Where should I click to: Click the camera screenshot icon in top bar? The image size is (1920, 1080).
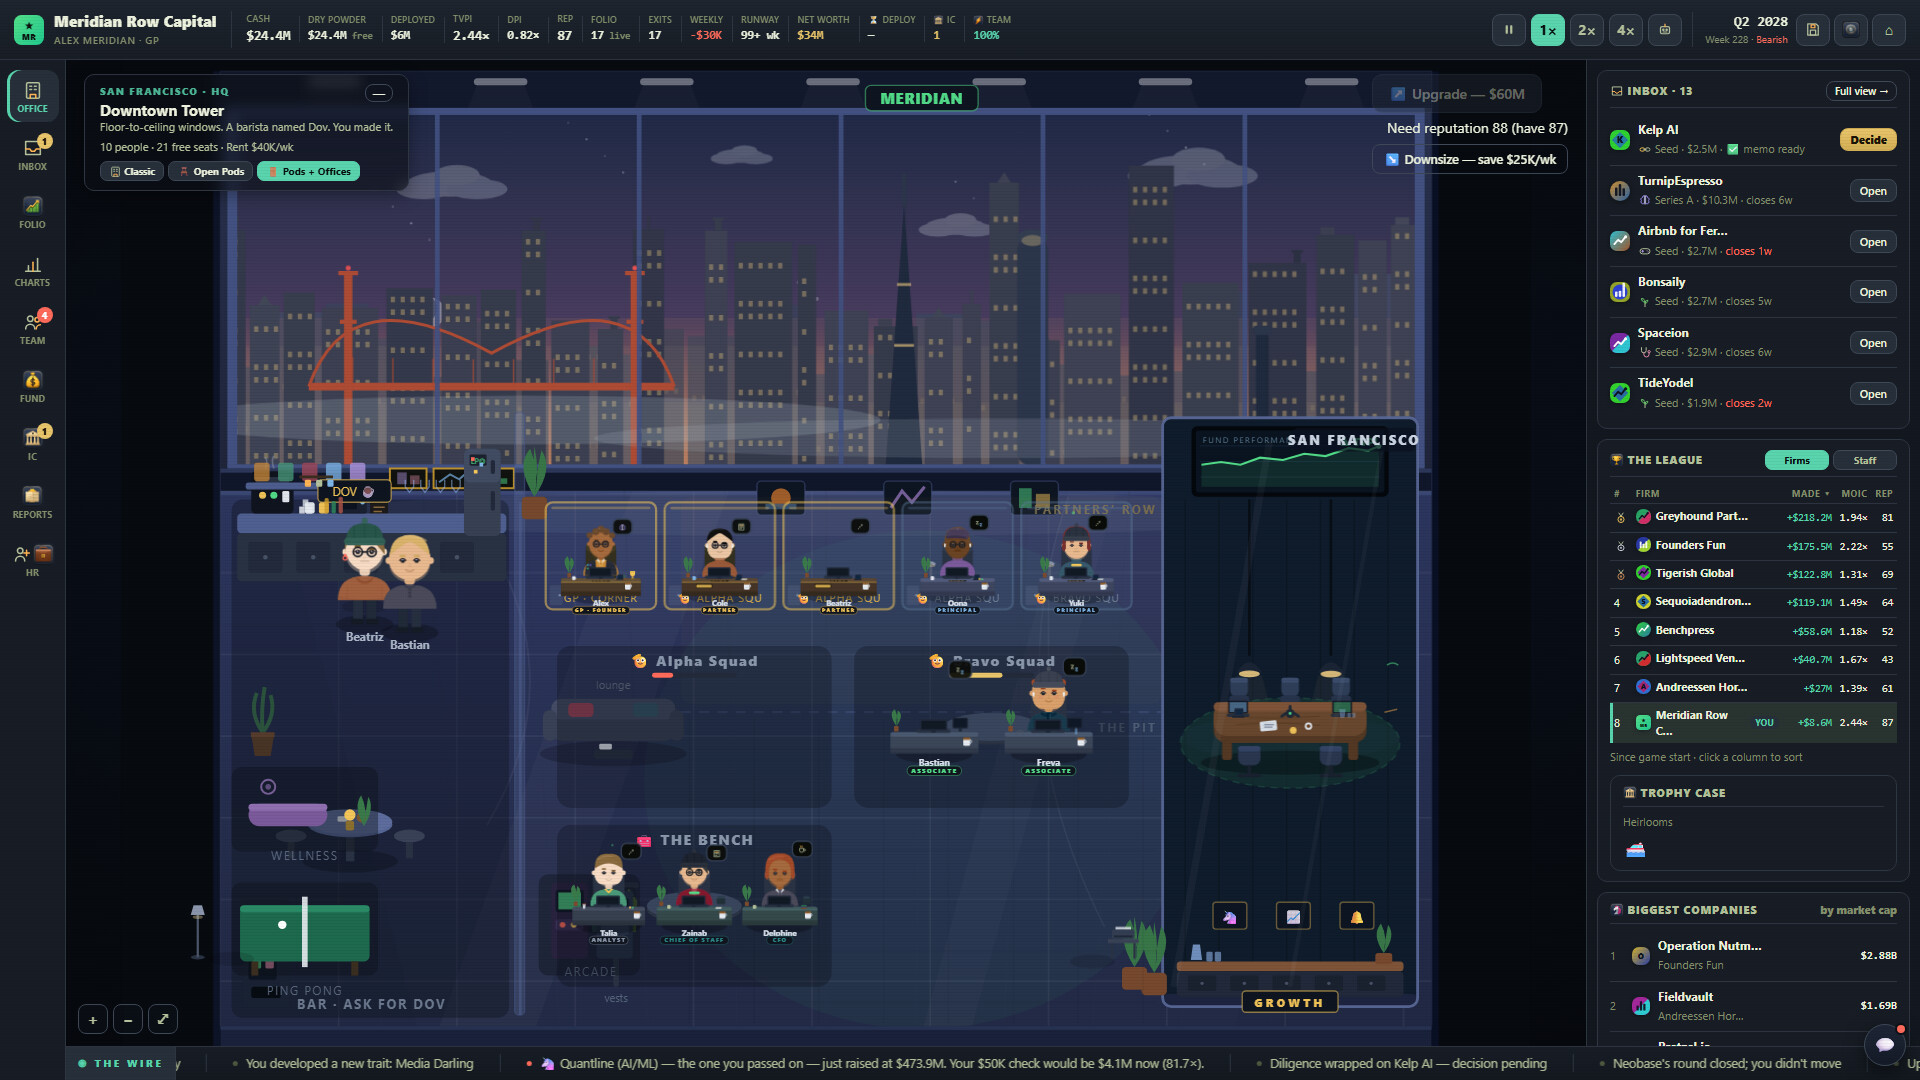[1850, 30]
